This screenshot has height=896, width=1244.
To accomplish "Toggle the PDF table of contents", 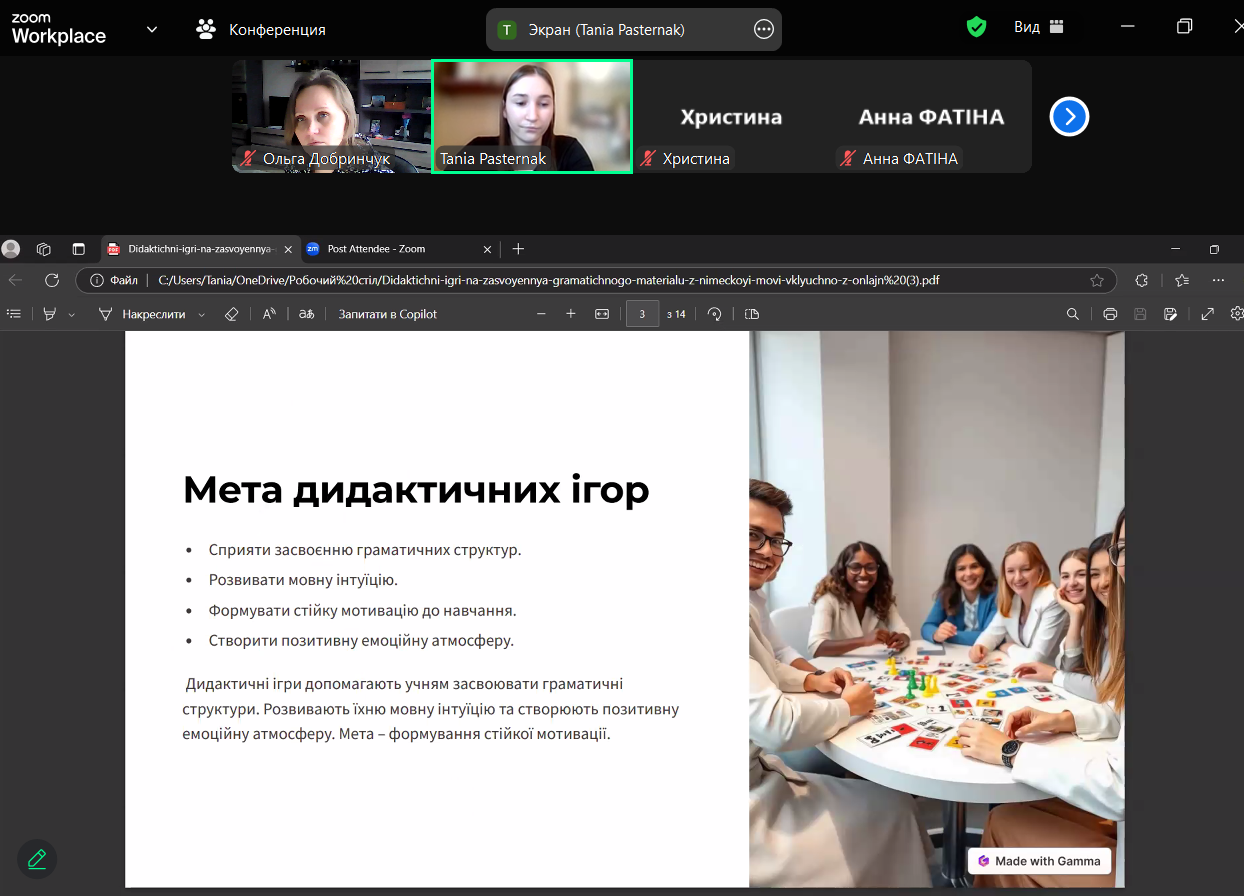I will point(14,314).
